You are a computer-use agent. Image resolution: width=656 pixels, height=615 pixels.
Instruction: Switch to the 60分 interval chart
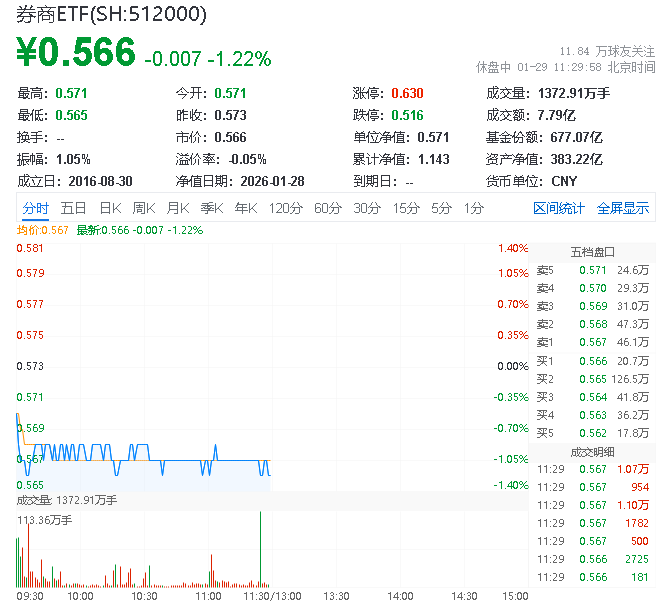point(328,208)
